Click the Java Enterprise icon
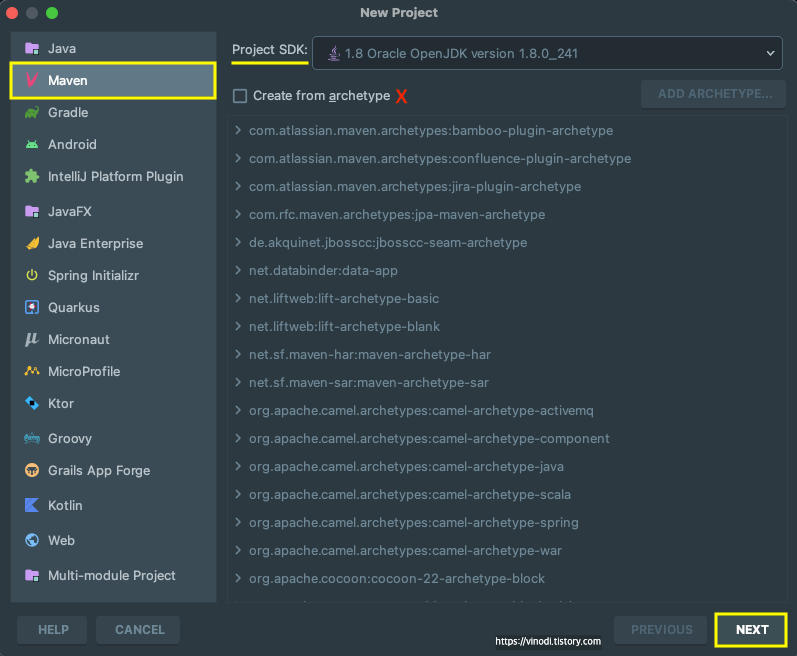The width and height of the screenshot is (797, 656). click(x=32, y=243)
